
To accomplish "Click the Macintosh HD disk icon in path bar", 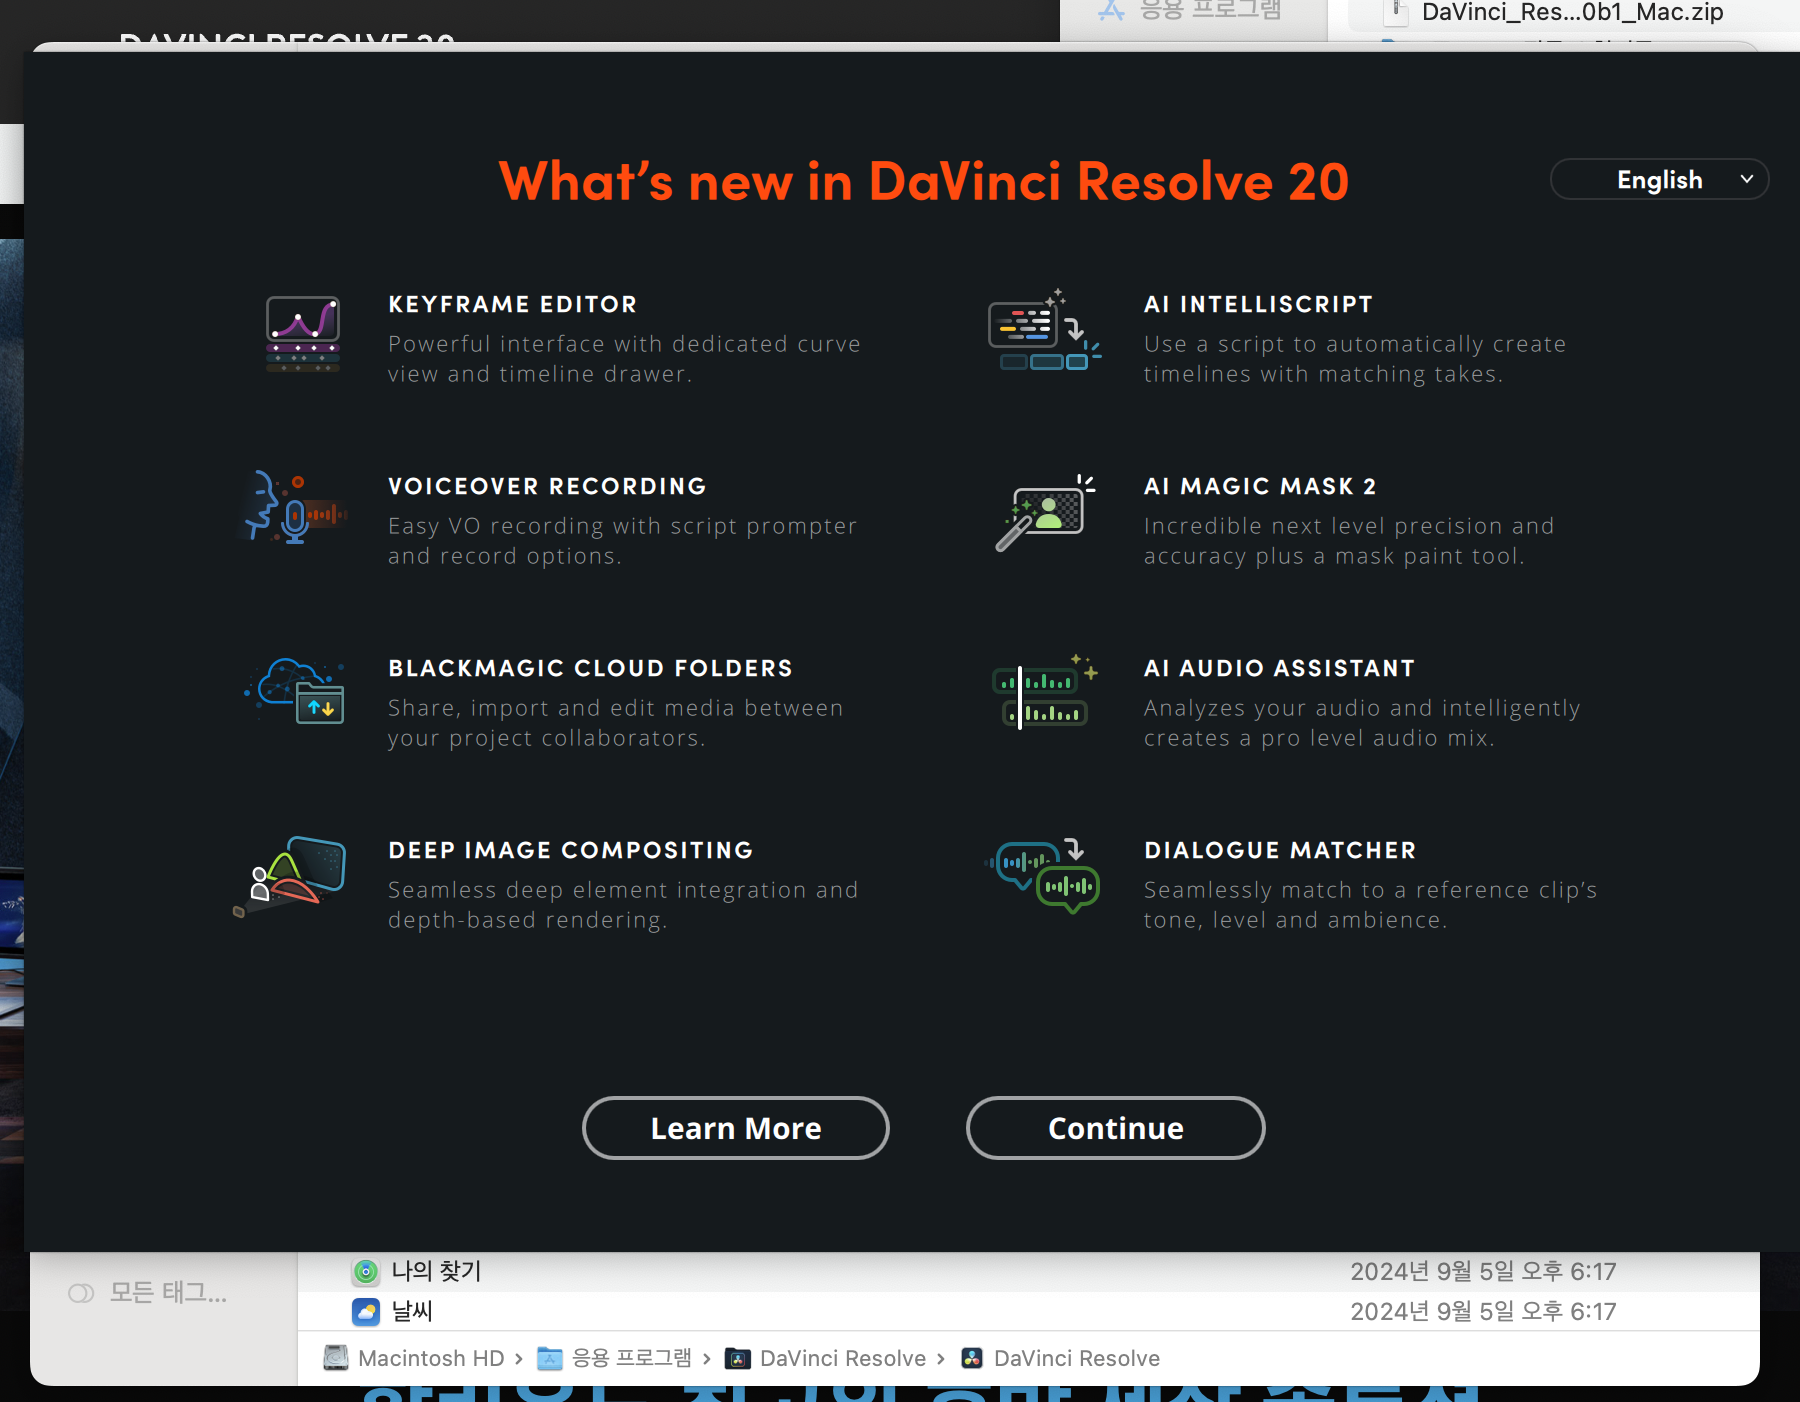I will click(336, 1358).
